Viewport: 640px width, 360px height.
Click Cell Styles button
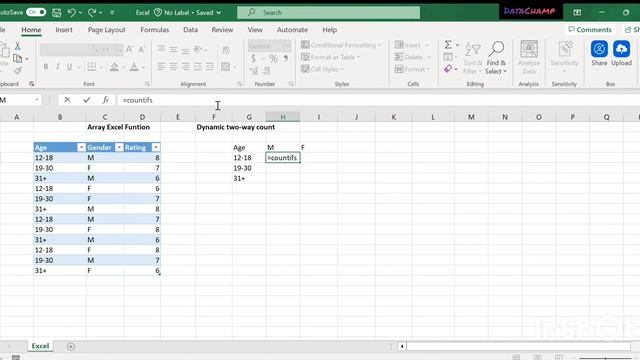(x=322, y=69)
